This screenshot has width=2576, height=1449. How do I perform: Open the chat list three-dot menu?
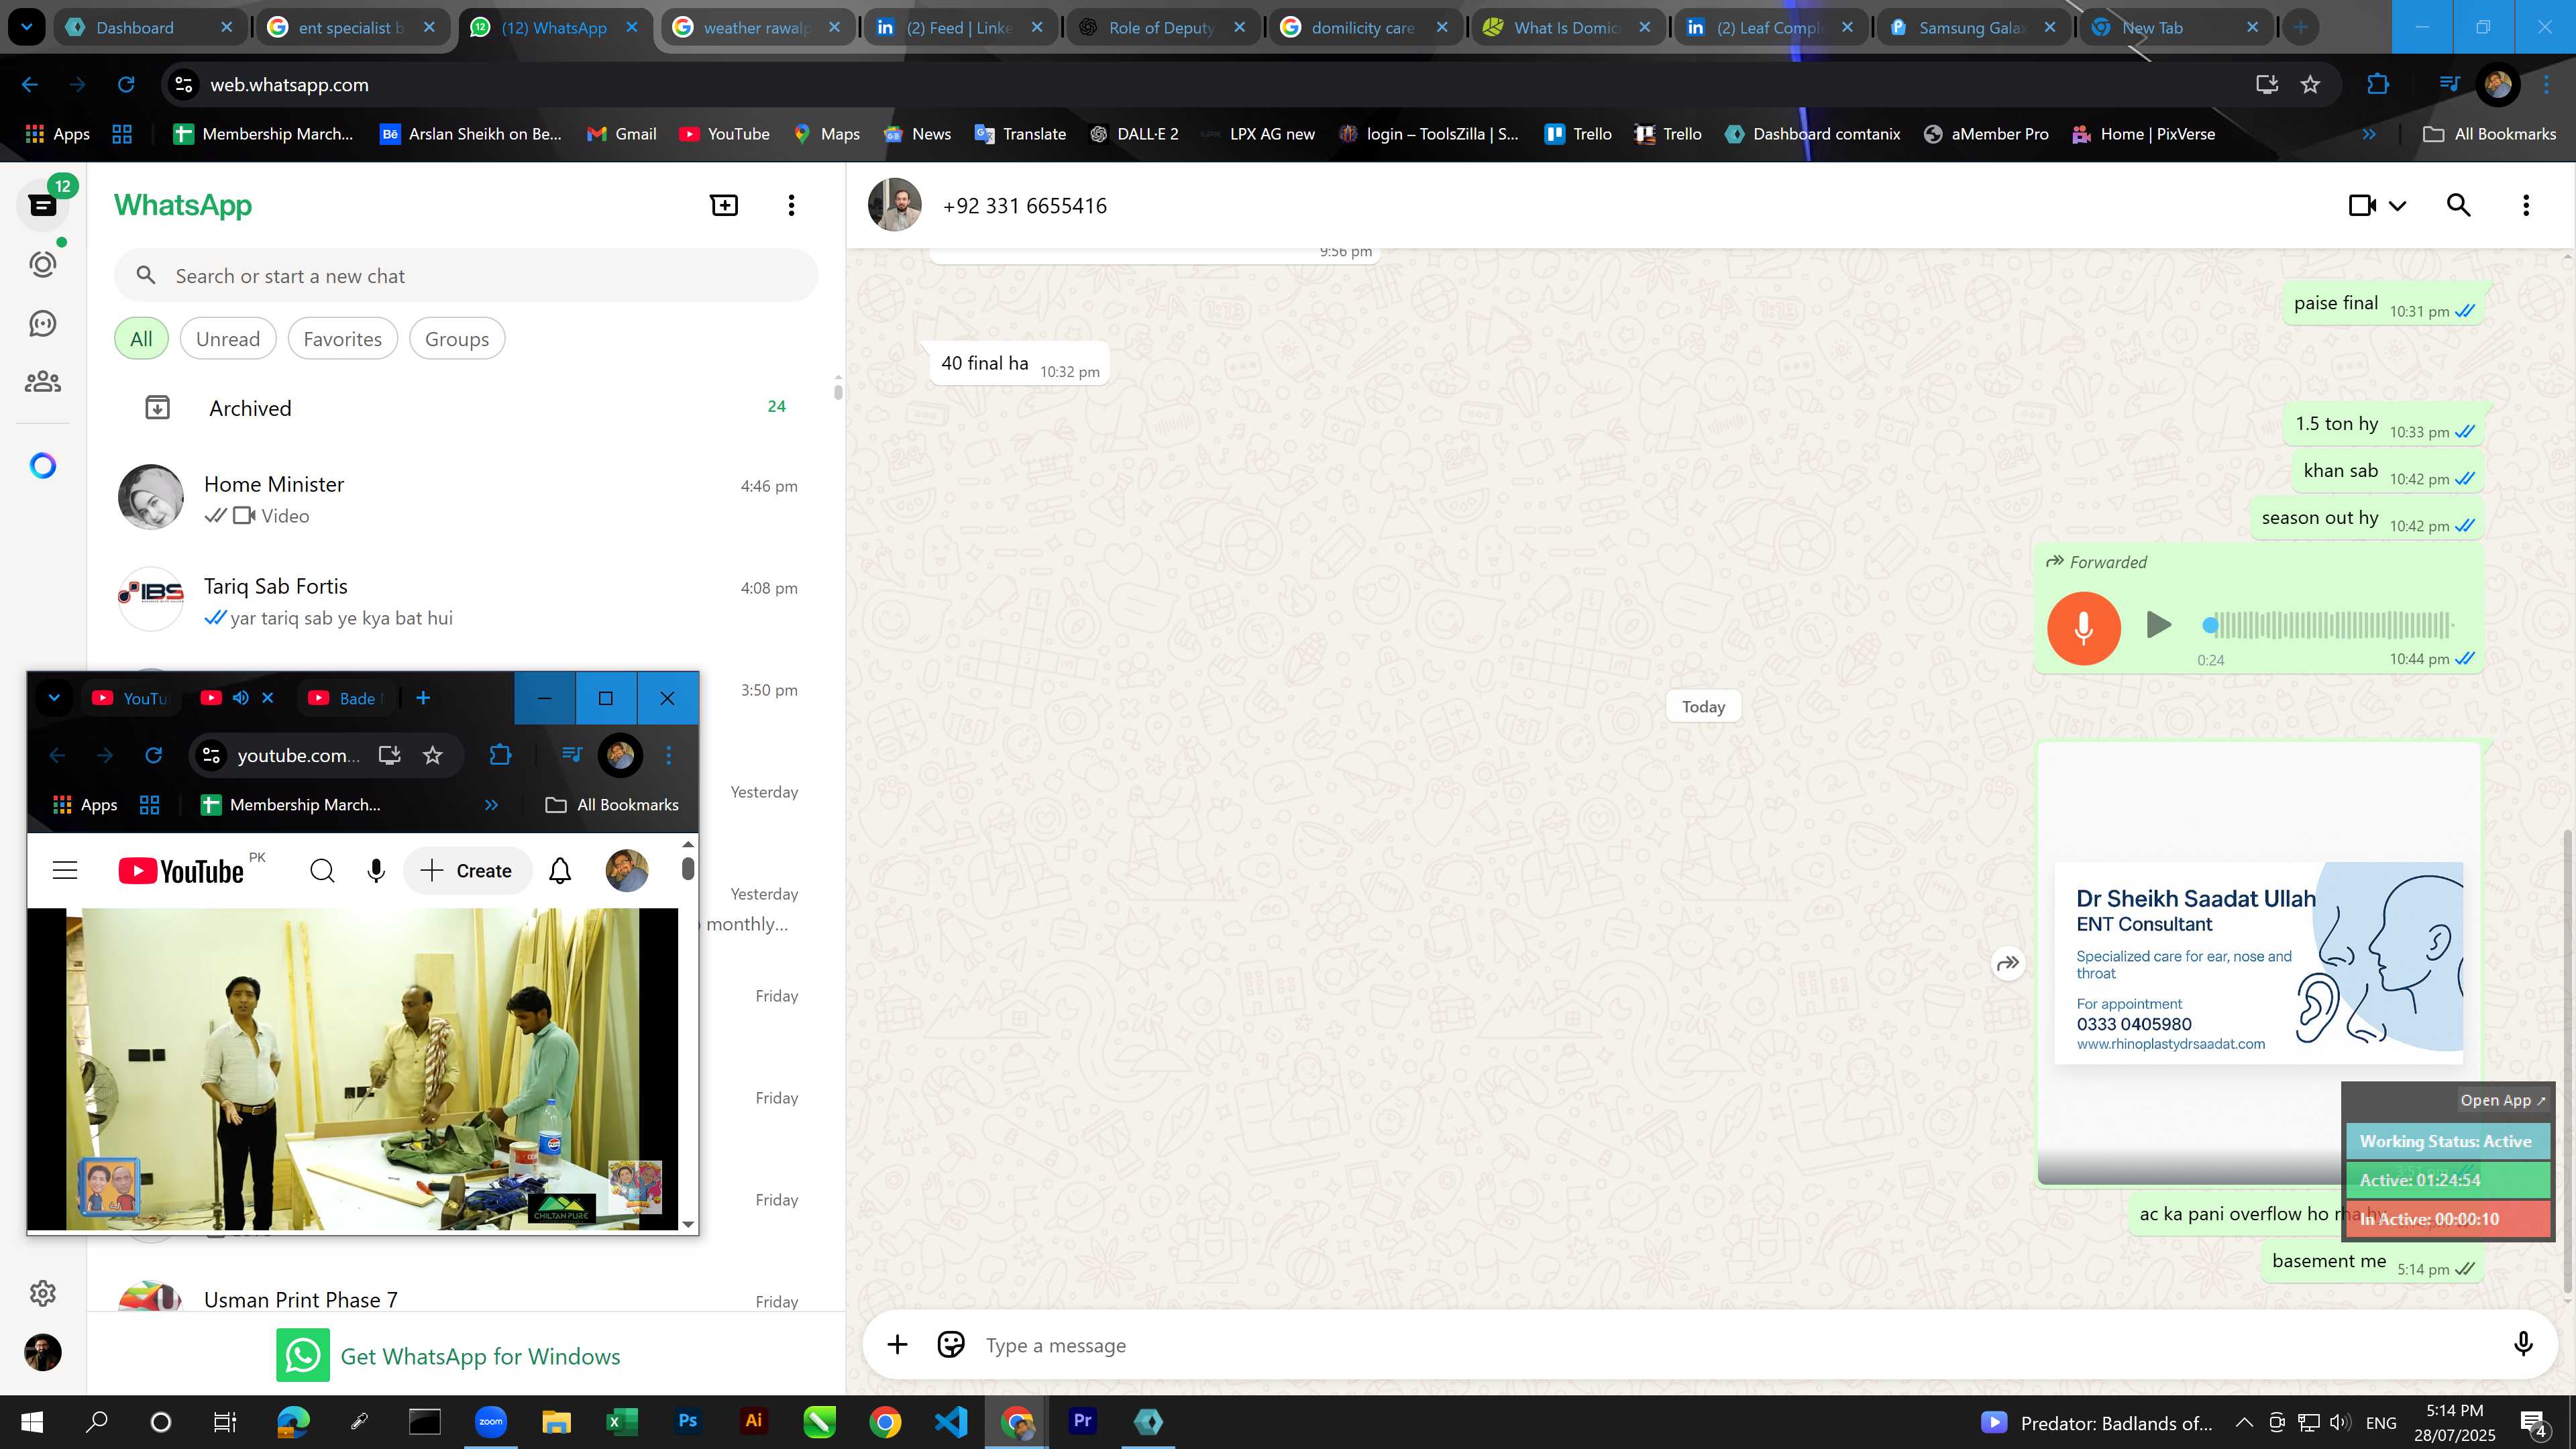pos(791,205)
